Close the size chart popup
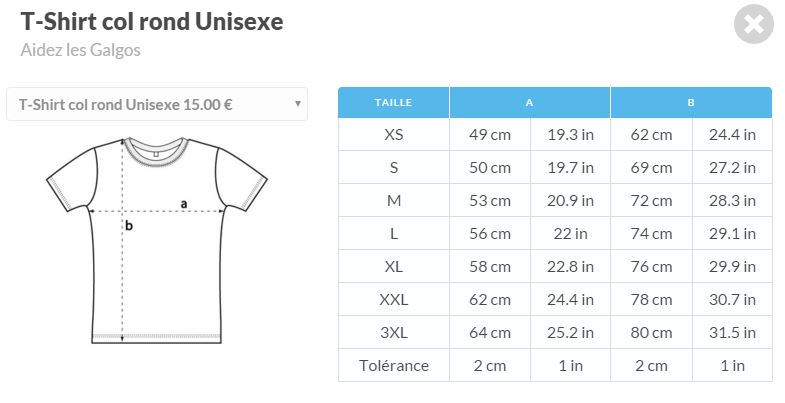Image resolution: width=785 pixels, height=403 pixels. 753,24
